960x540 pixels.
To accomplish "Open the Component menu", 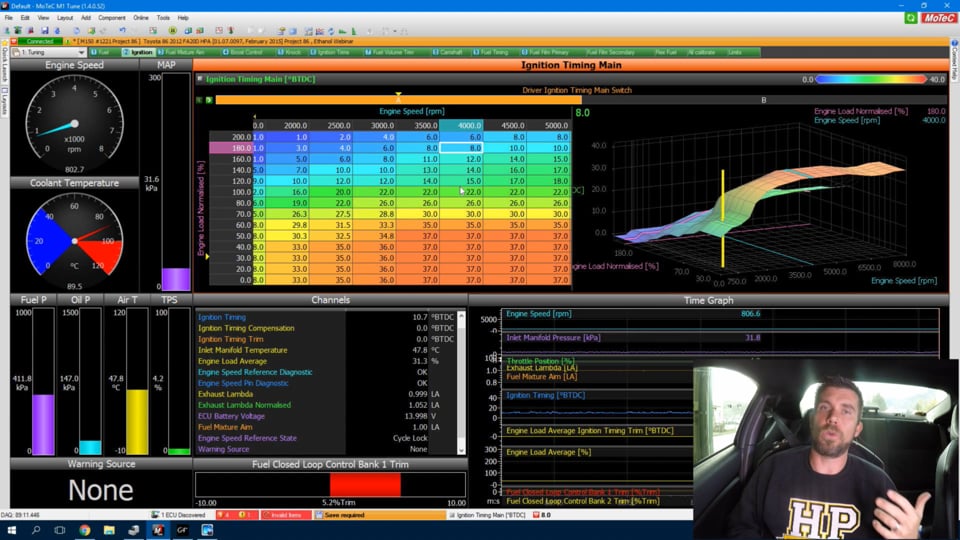I will (x=111, y=18).
